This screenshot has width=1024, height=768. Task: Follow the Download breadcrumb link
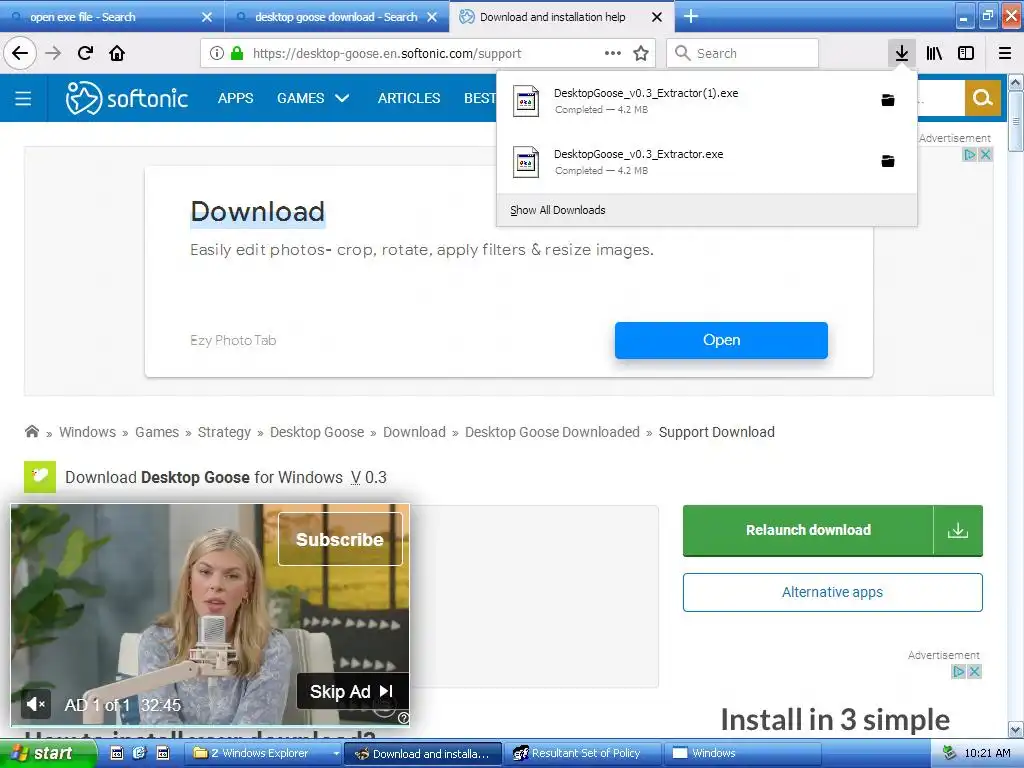(414, 432)
